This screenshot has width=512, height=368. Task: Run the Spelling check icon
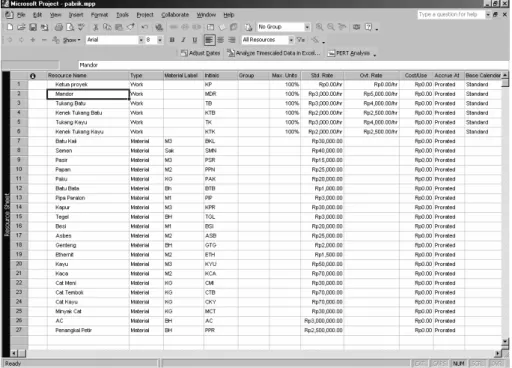click(x=81, y=27)
